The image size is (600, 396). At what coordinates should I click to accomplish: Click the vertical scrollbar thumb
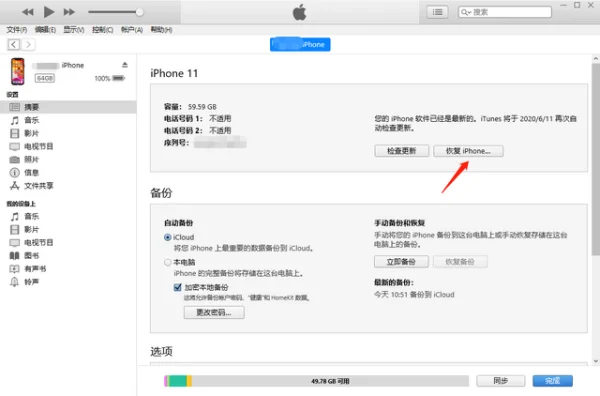pos(595,159)
